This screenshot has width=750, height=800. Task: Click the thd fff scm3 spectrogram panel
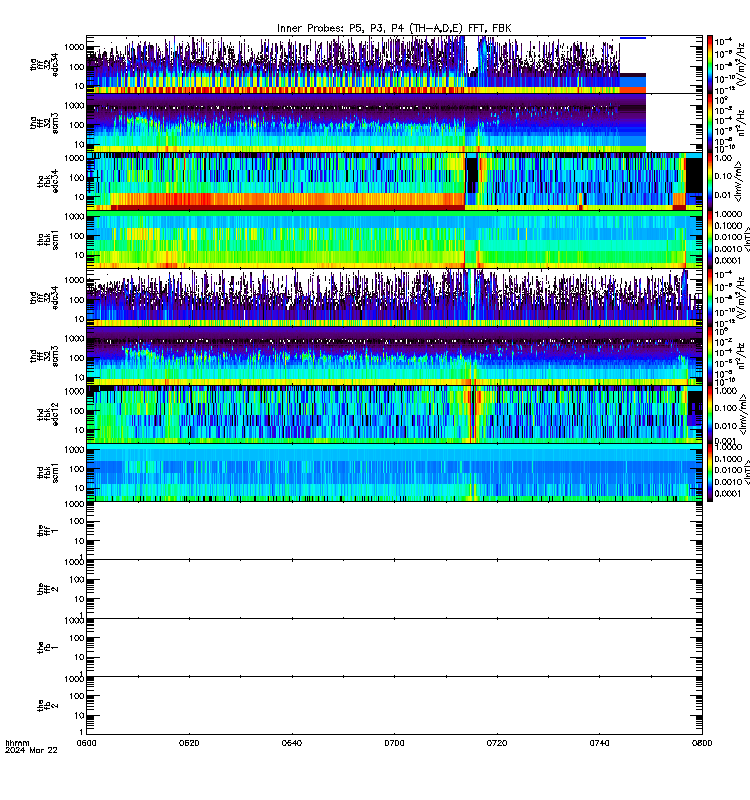pyautogui.click(x=394, y=356)
